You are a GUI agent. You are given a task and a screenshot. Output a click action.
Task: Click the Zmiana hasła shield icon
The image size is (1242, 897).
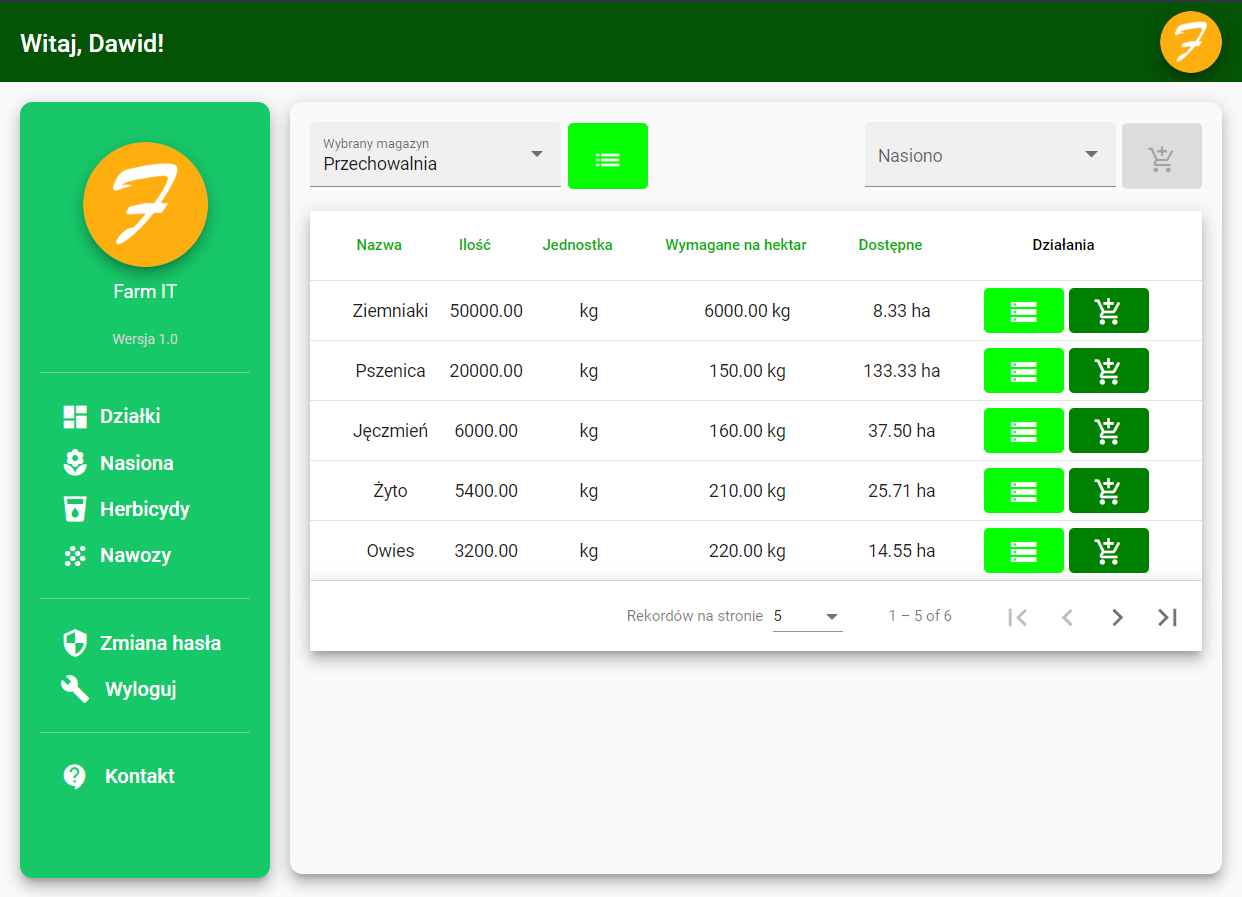click(x=75, y=643)
